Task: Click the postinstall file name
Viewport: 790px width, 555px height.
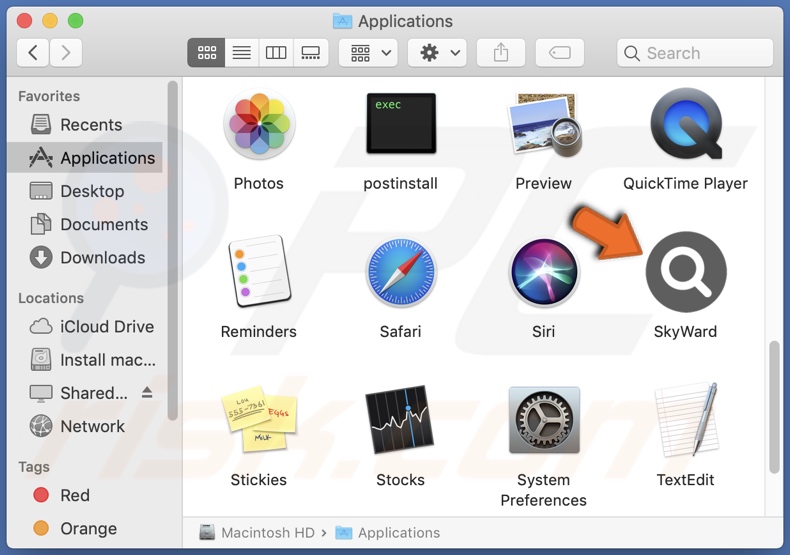Action: (401, 183)
